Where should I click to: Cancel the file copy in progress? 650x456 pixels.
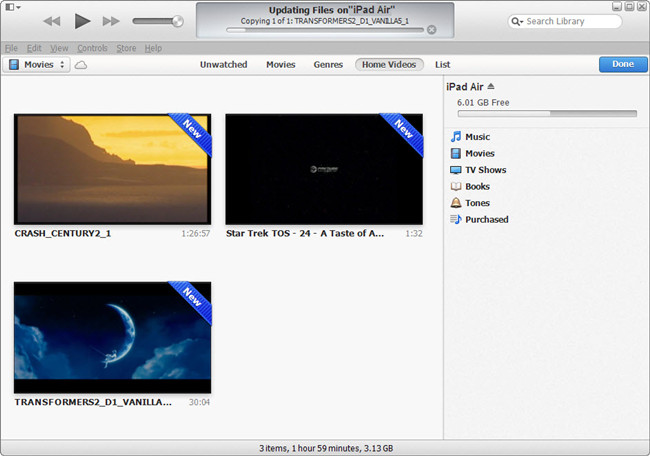pos(432,30)
